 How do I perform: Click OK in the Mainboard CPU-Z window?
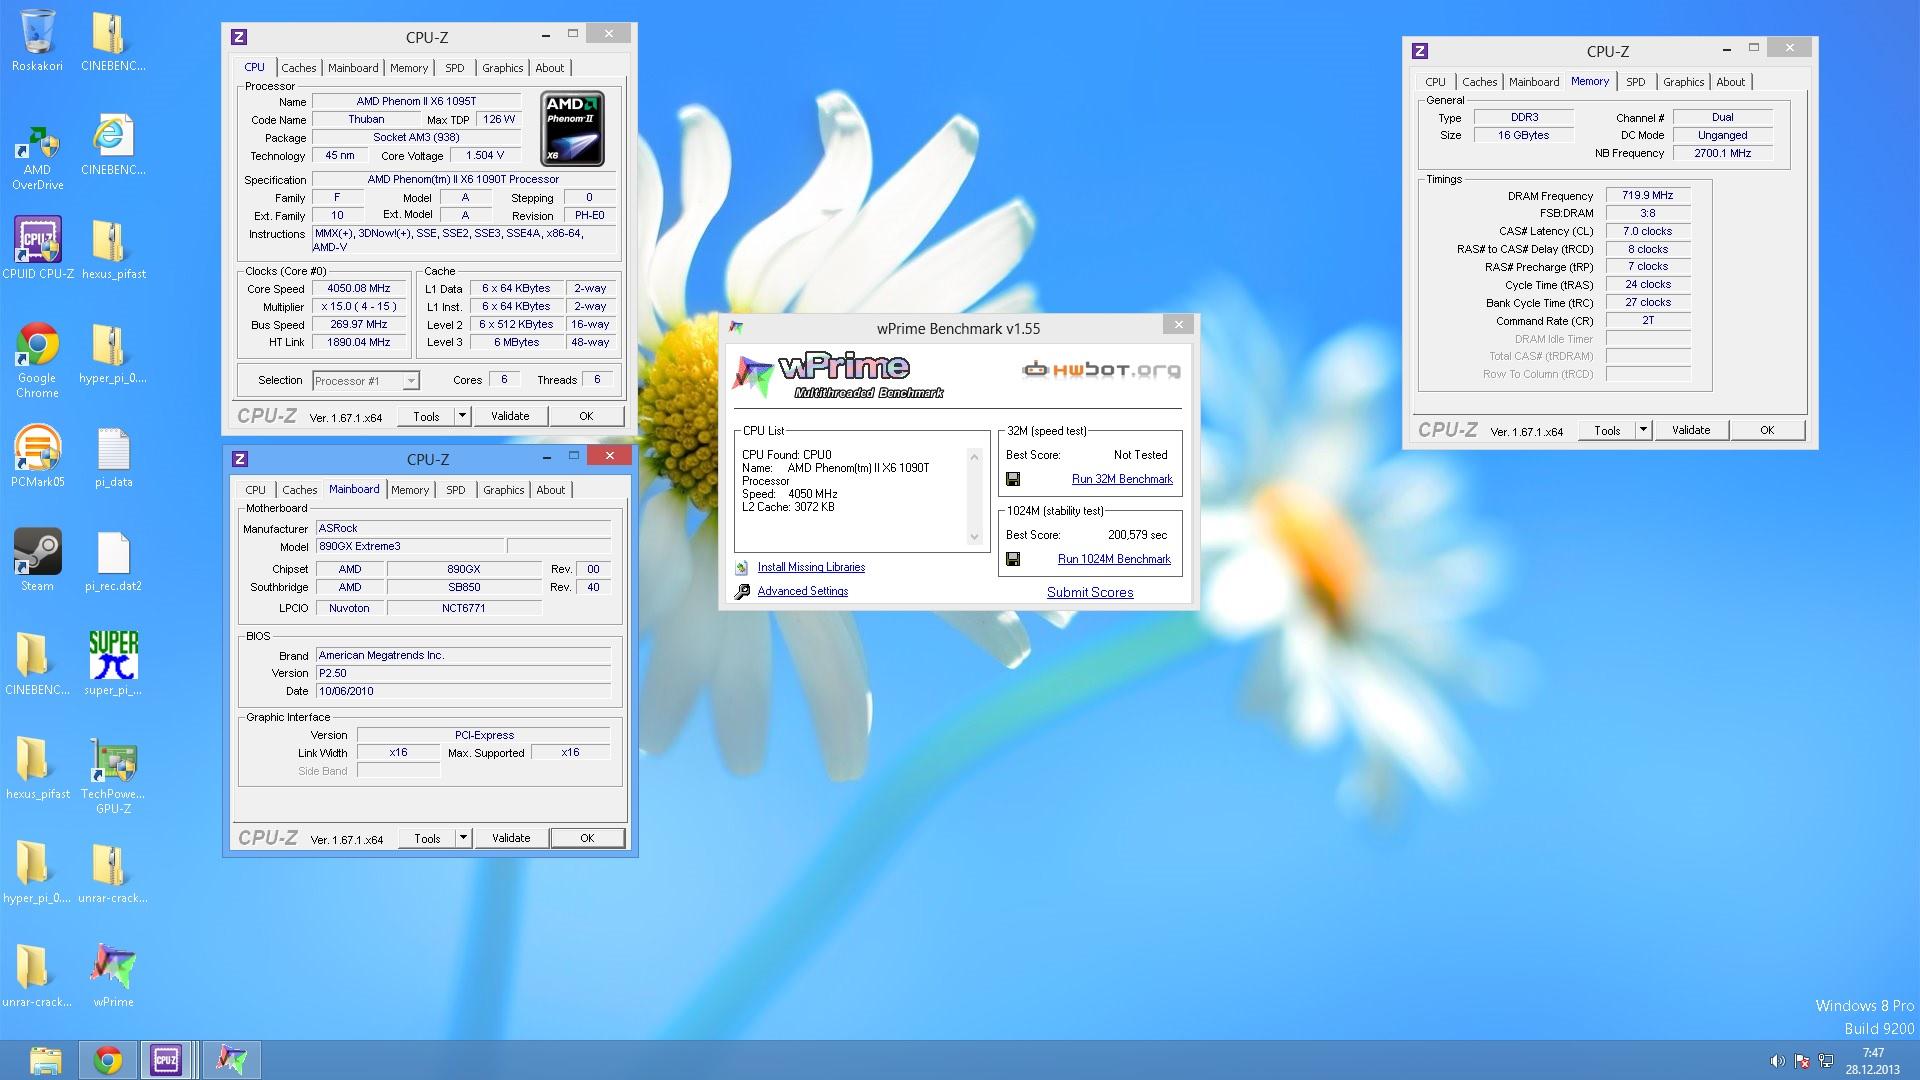point(587,838)
